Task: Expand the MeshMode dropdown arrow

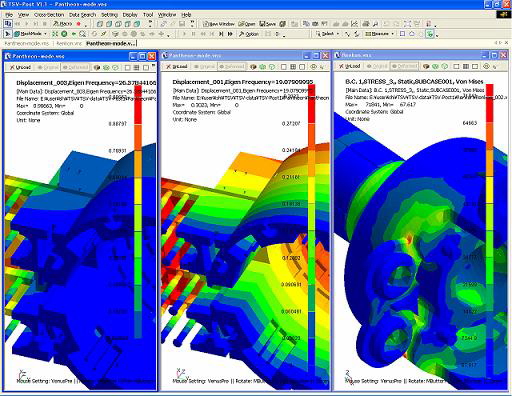Action: 45,34
